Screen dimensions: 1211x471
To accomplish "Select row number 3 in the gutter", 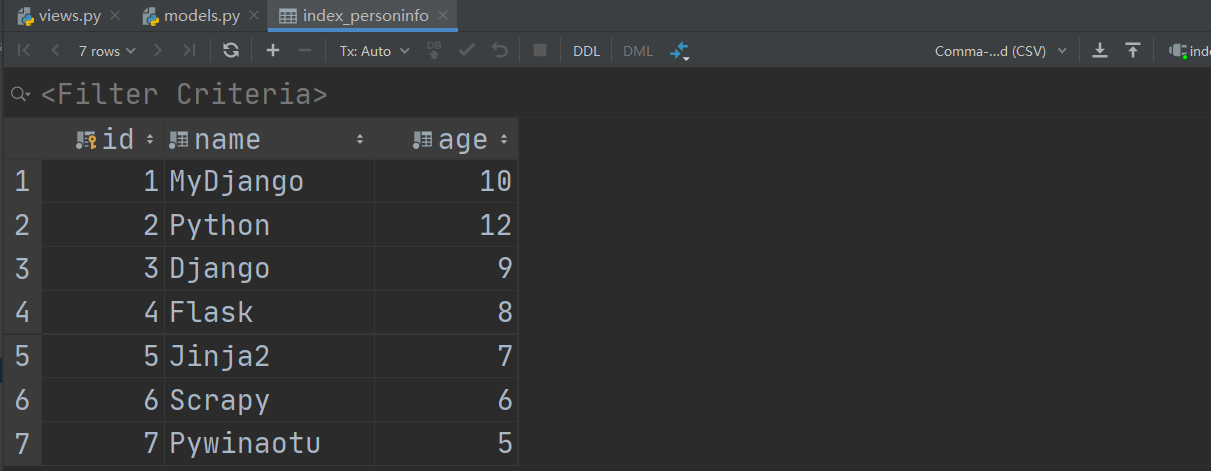I will click(x=22, y=269).
